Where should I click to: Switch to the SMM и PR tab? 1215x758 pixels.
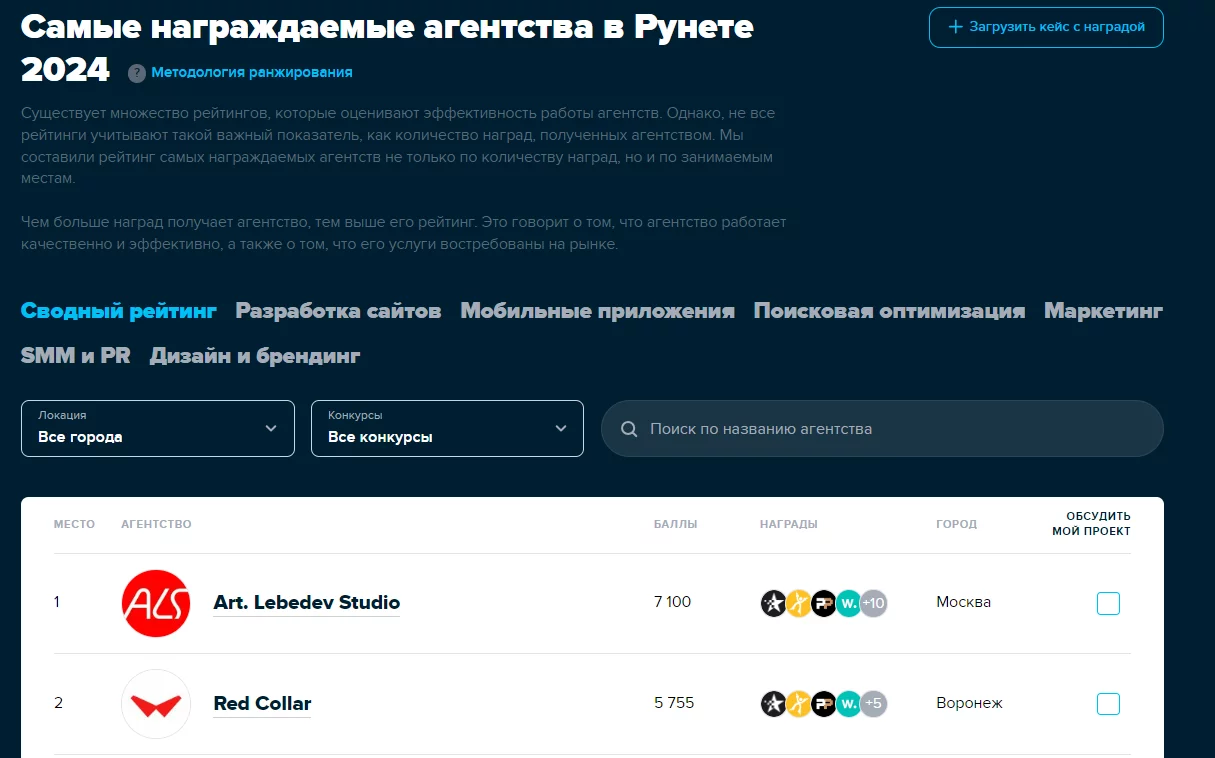coord(76,355)
